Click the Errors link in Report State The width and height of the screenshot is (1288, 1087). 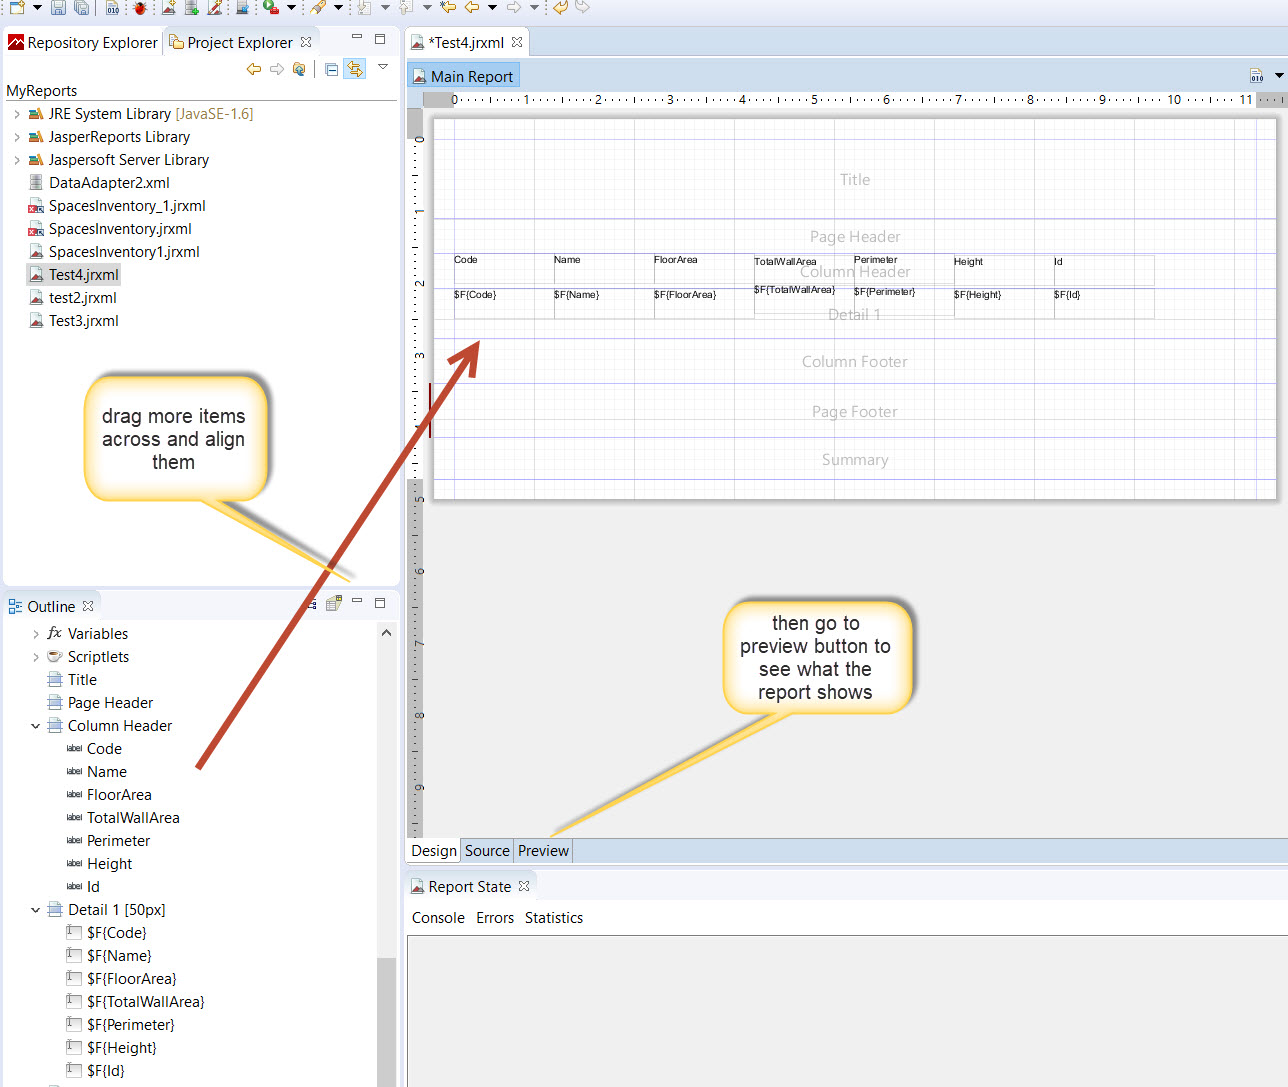(x=494, y=918)
